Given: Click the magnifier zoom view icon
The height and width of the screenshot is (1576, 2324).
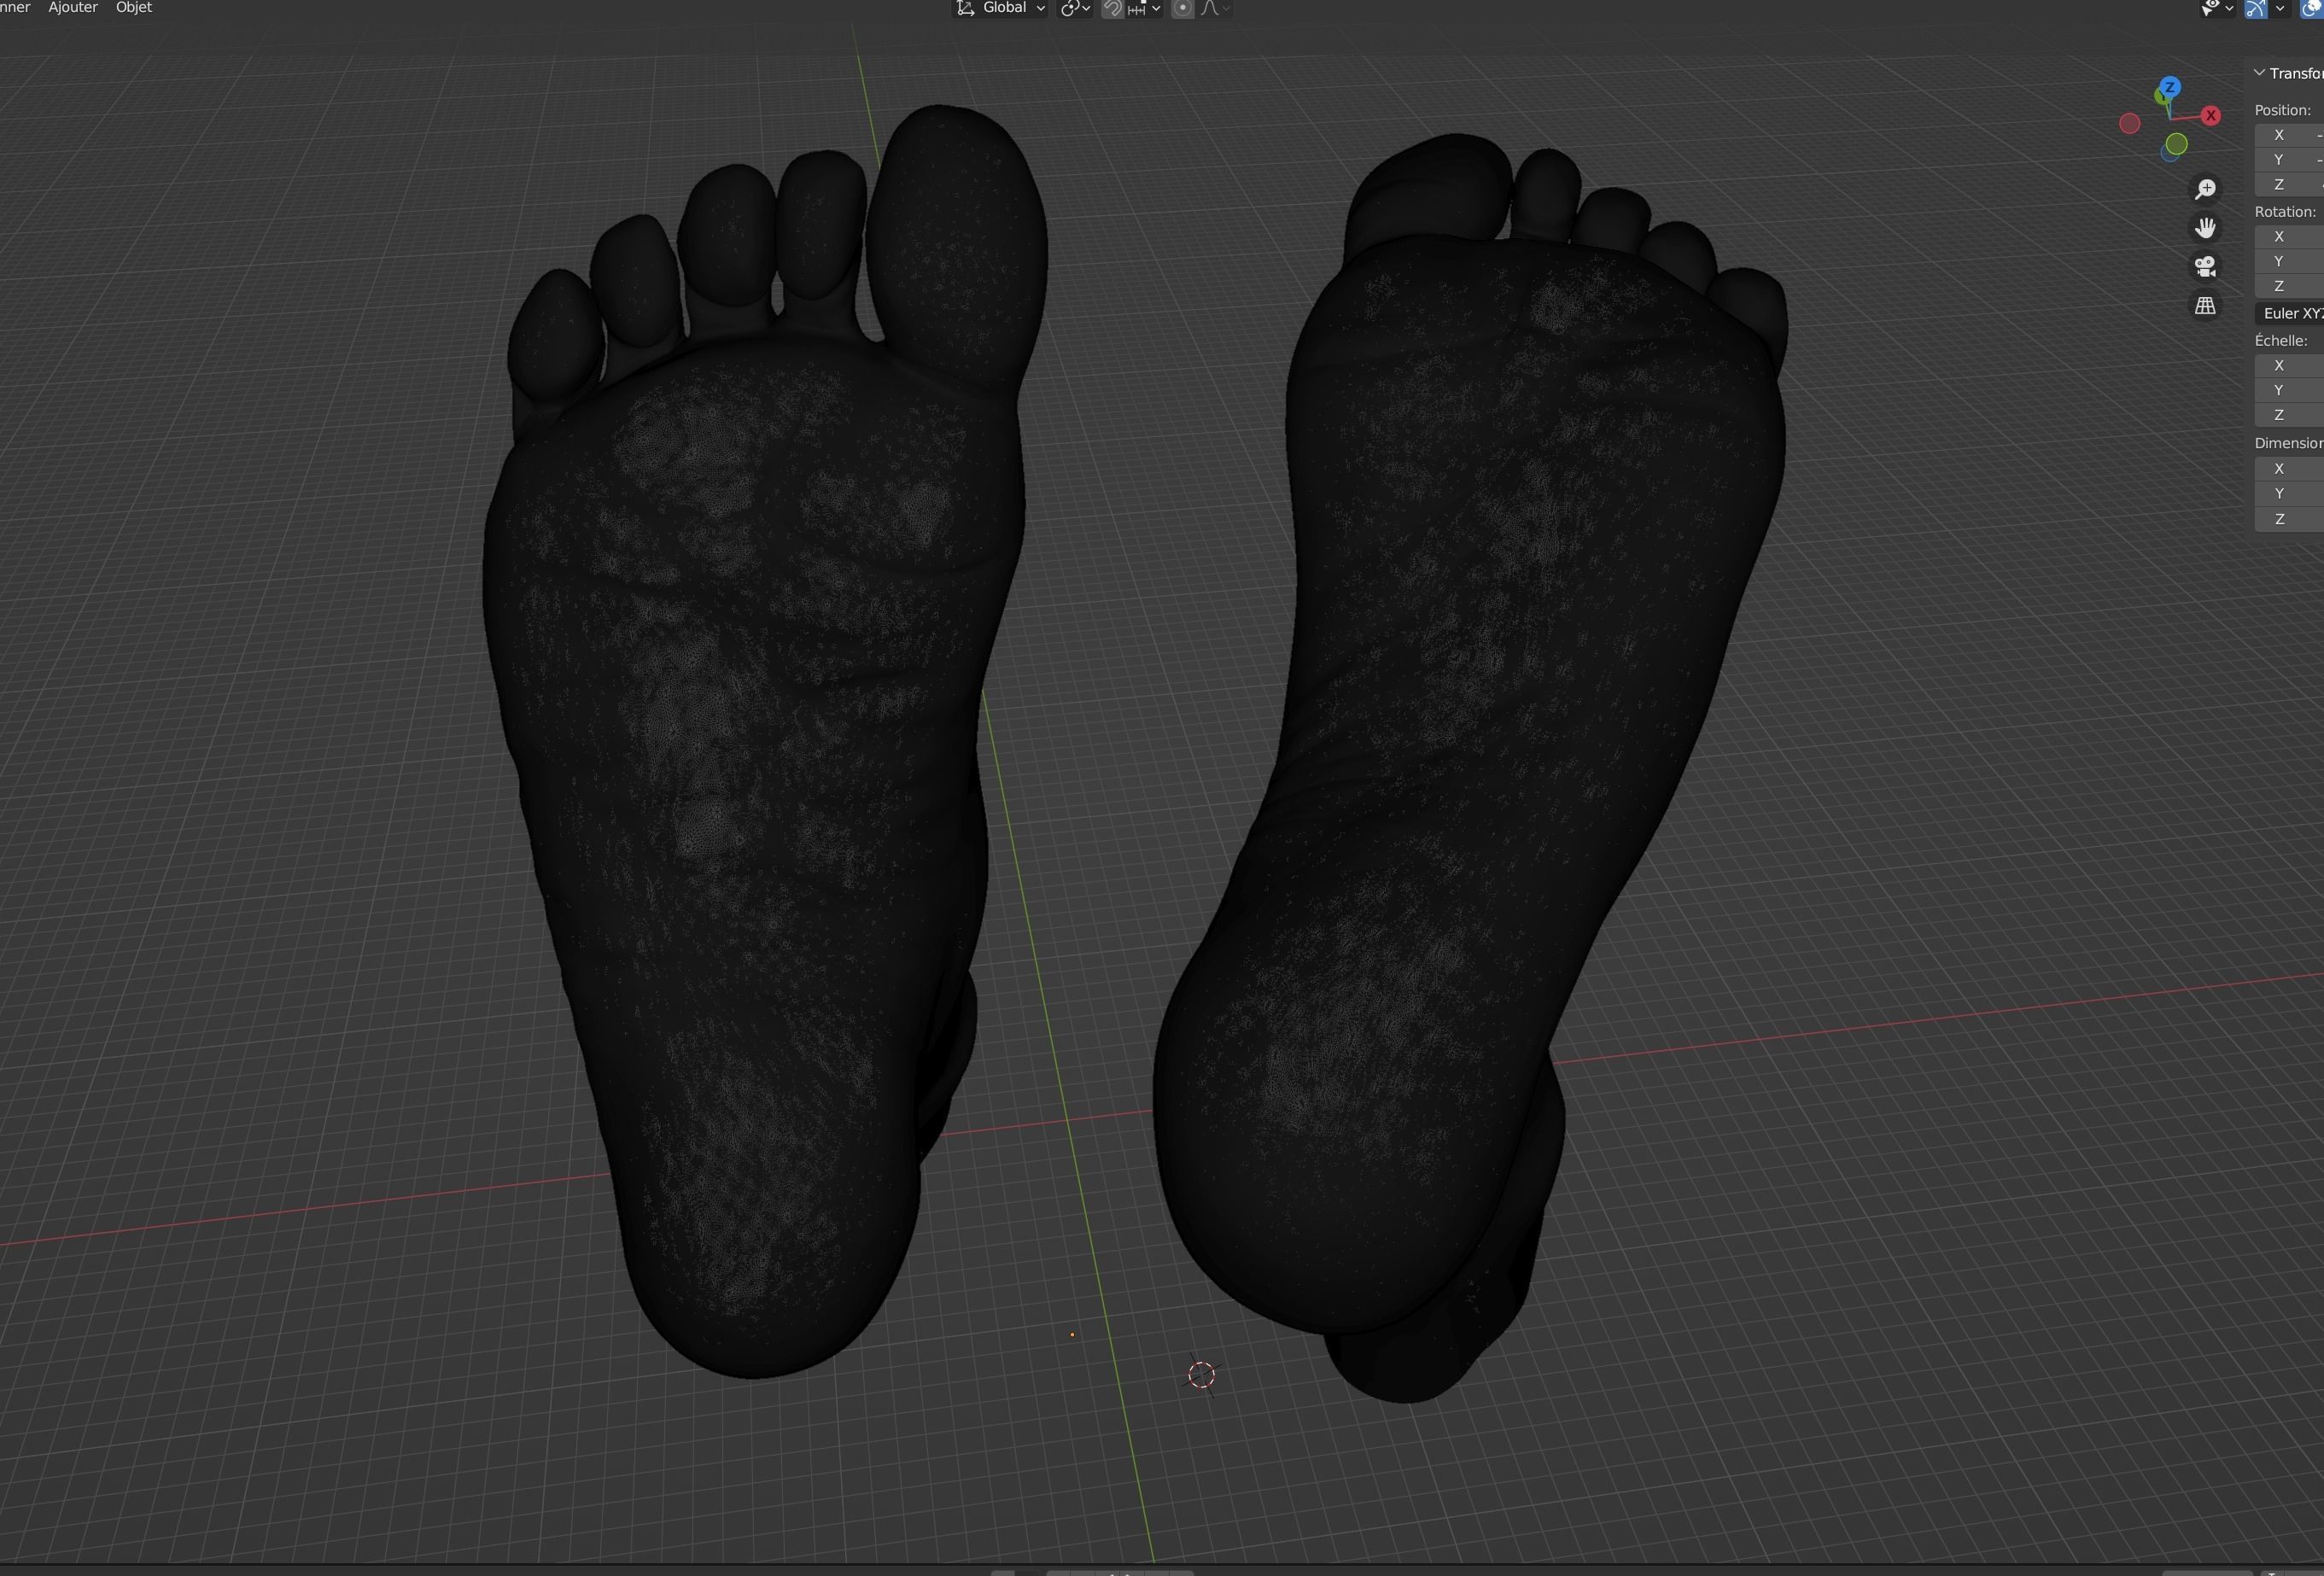Looking at the screenshot, I should click(2205, 189).
